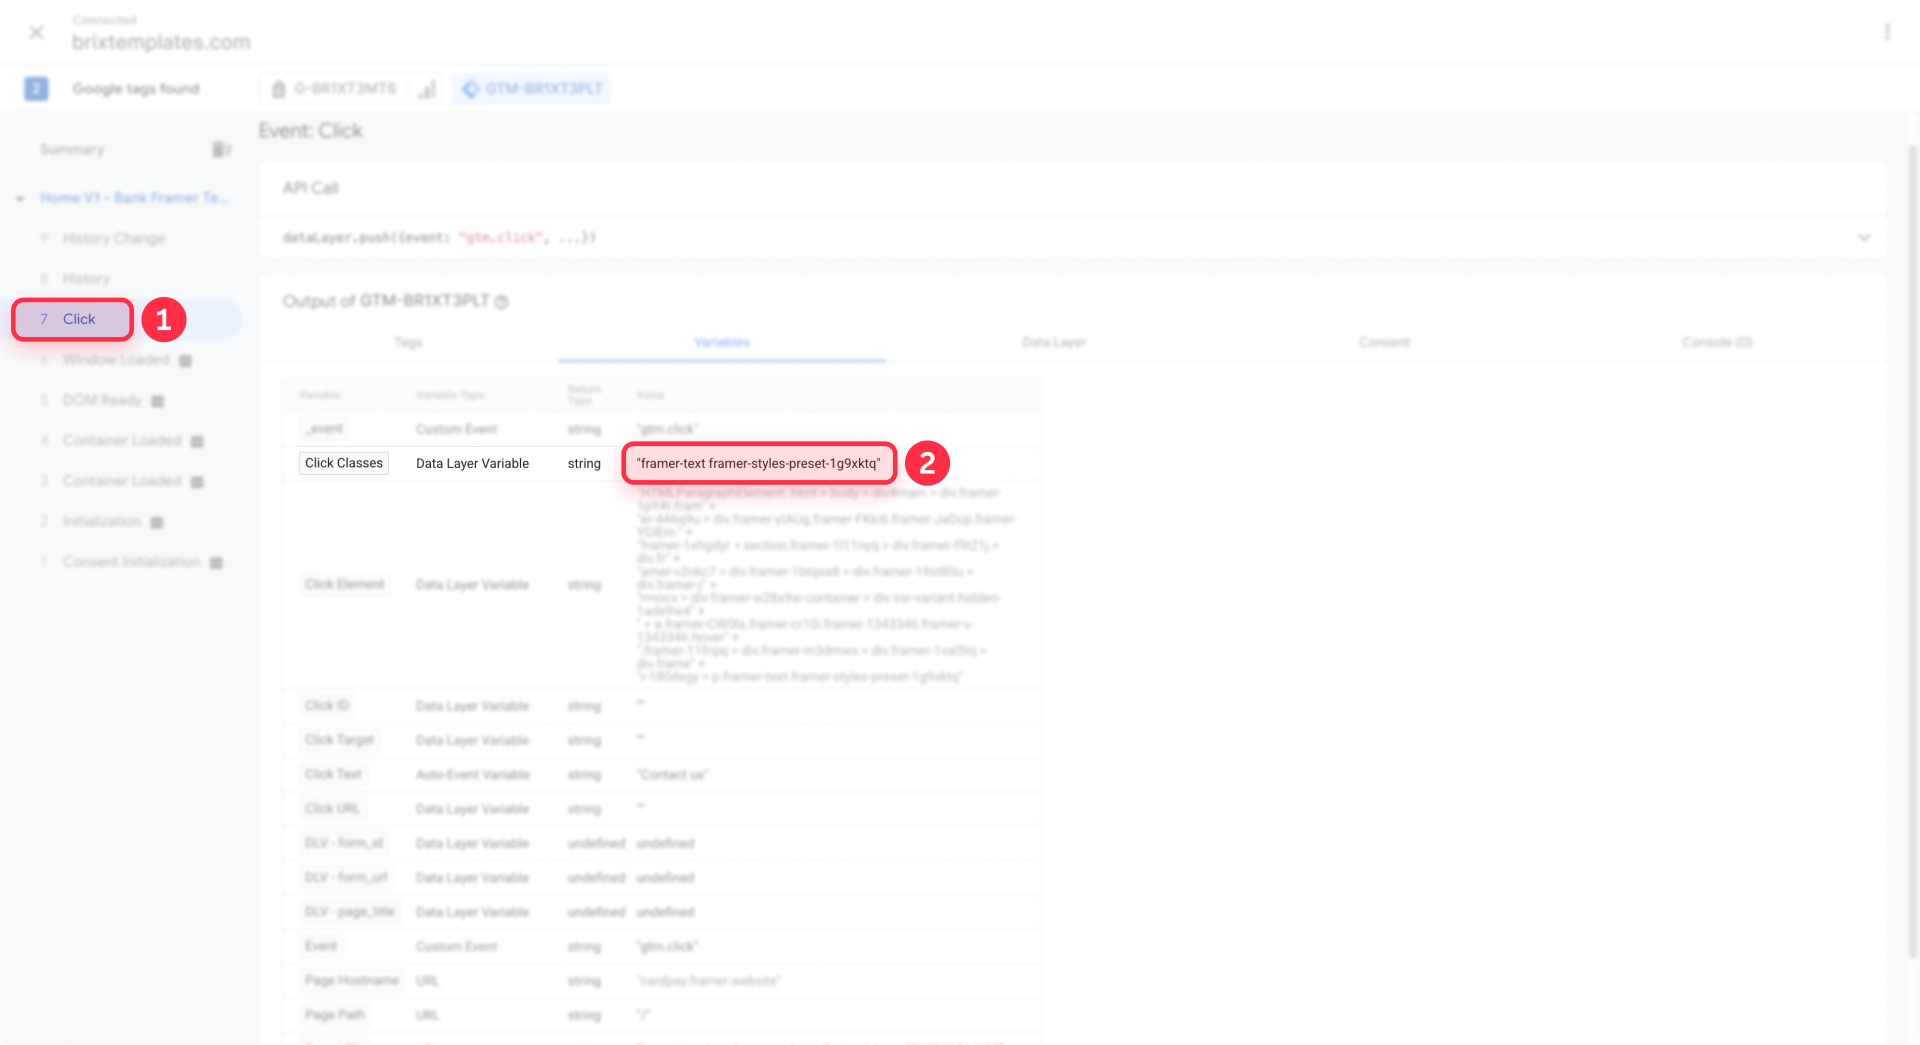The width and height of the screenshot is (1920, 1045).
Task: Select the History Change event
Action: (x=113, y=238)
